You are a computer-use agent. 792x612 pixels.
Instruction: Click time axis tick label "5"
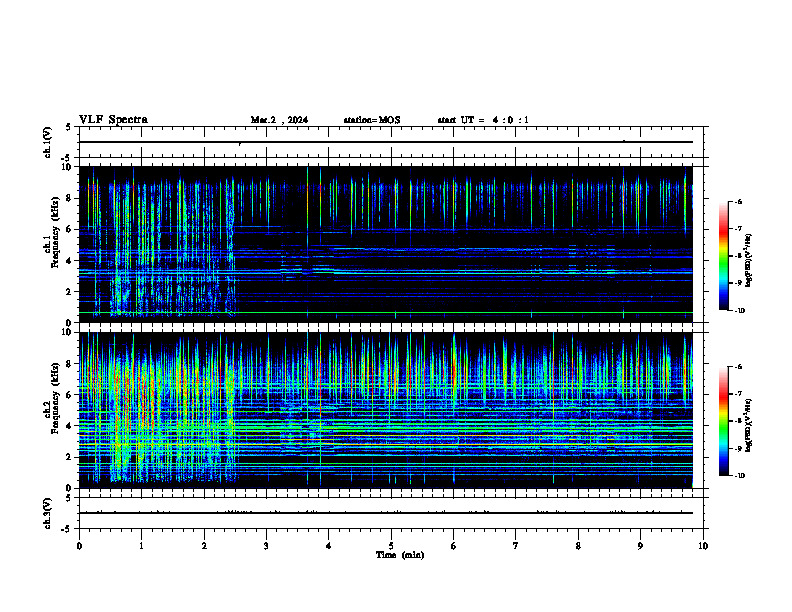coord(391,546)
